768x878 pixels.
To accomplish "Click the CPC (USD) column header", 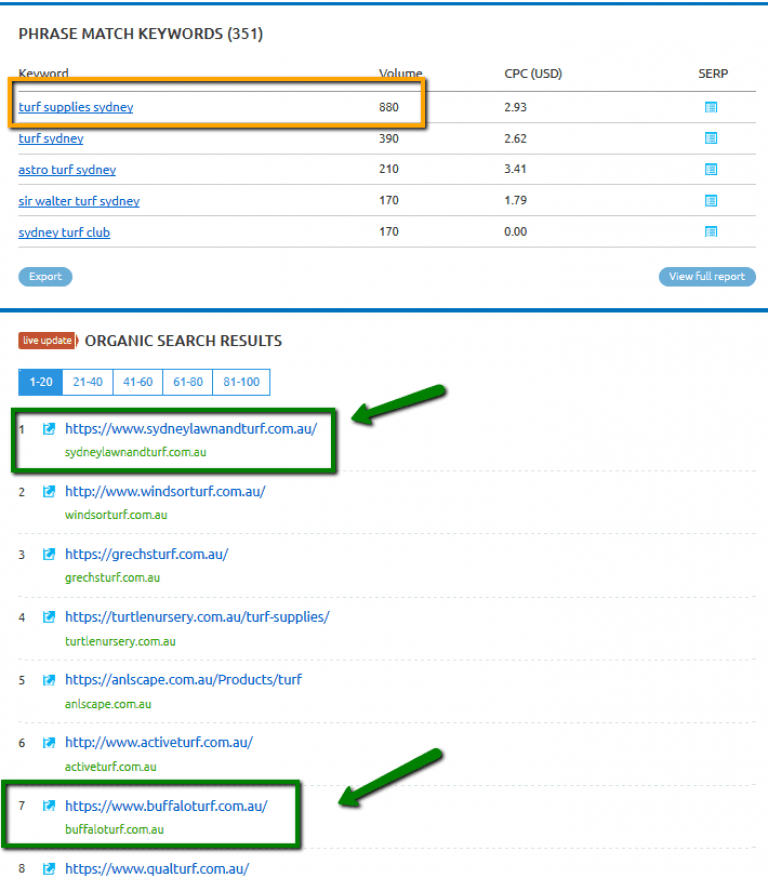I will (x=533, y=73).
